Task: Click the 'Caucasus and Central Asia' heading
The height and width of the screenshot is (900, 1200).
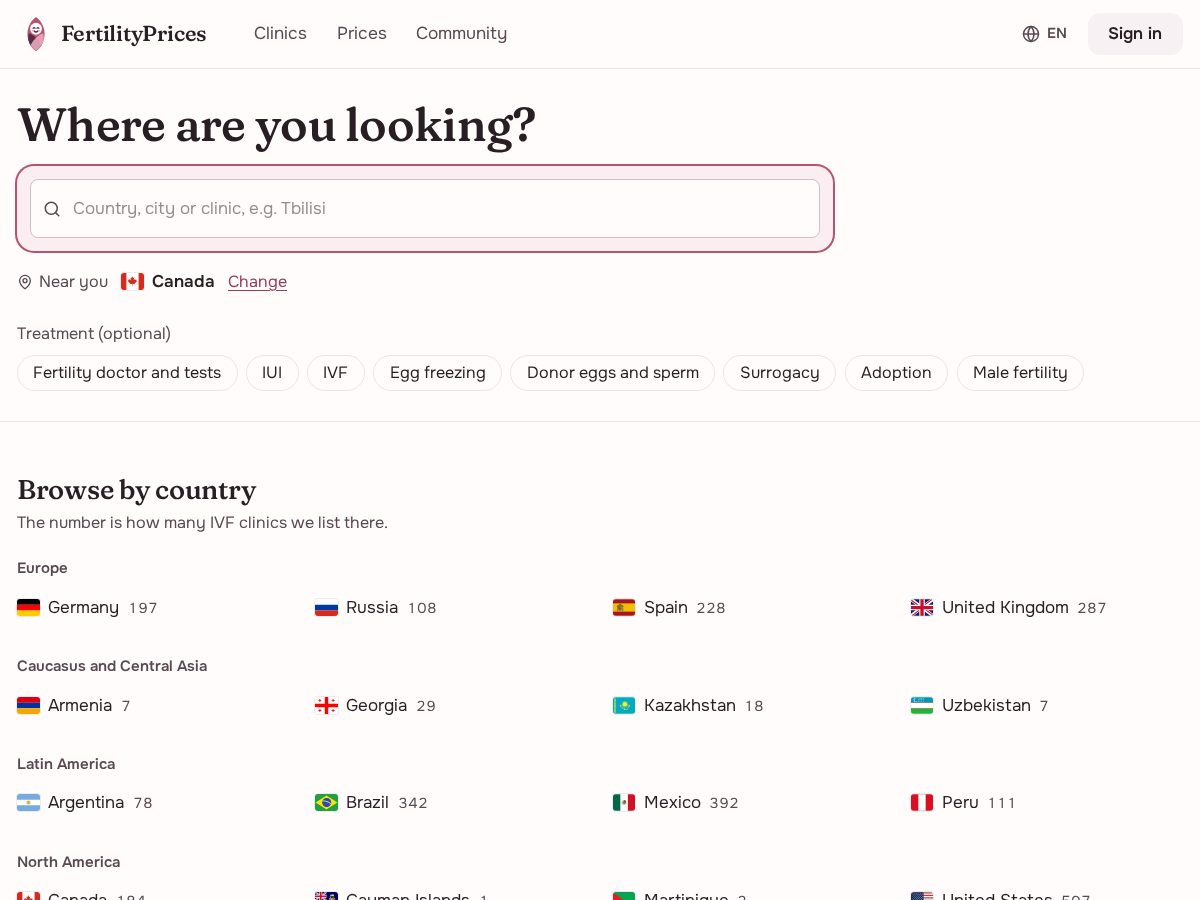Action: click(x=112, y=666)
